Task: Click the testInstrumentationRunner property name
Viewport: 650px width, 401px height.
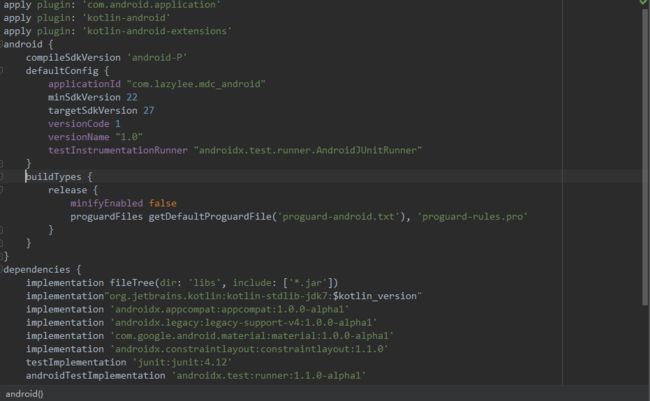Action: click(x=118, y=151)
